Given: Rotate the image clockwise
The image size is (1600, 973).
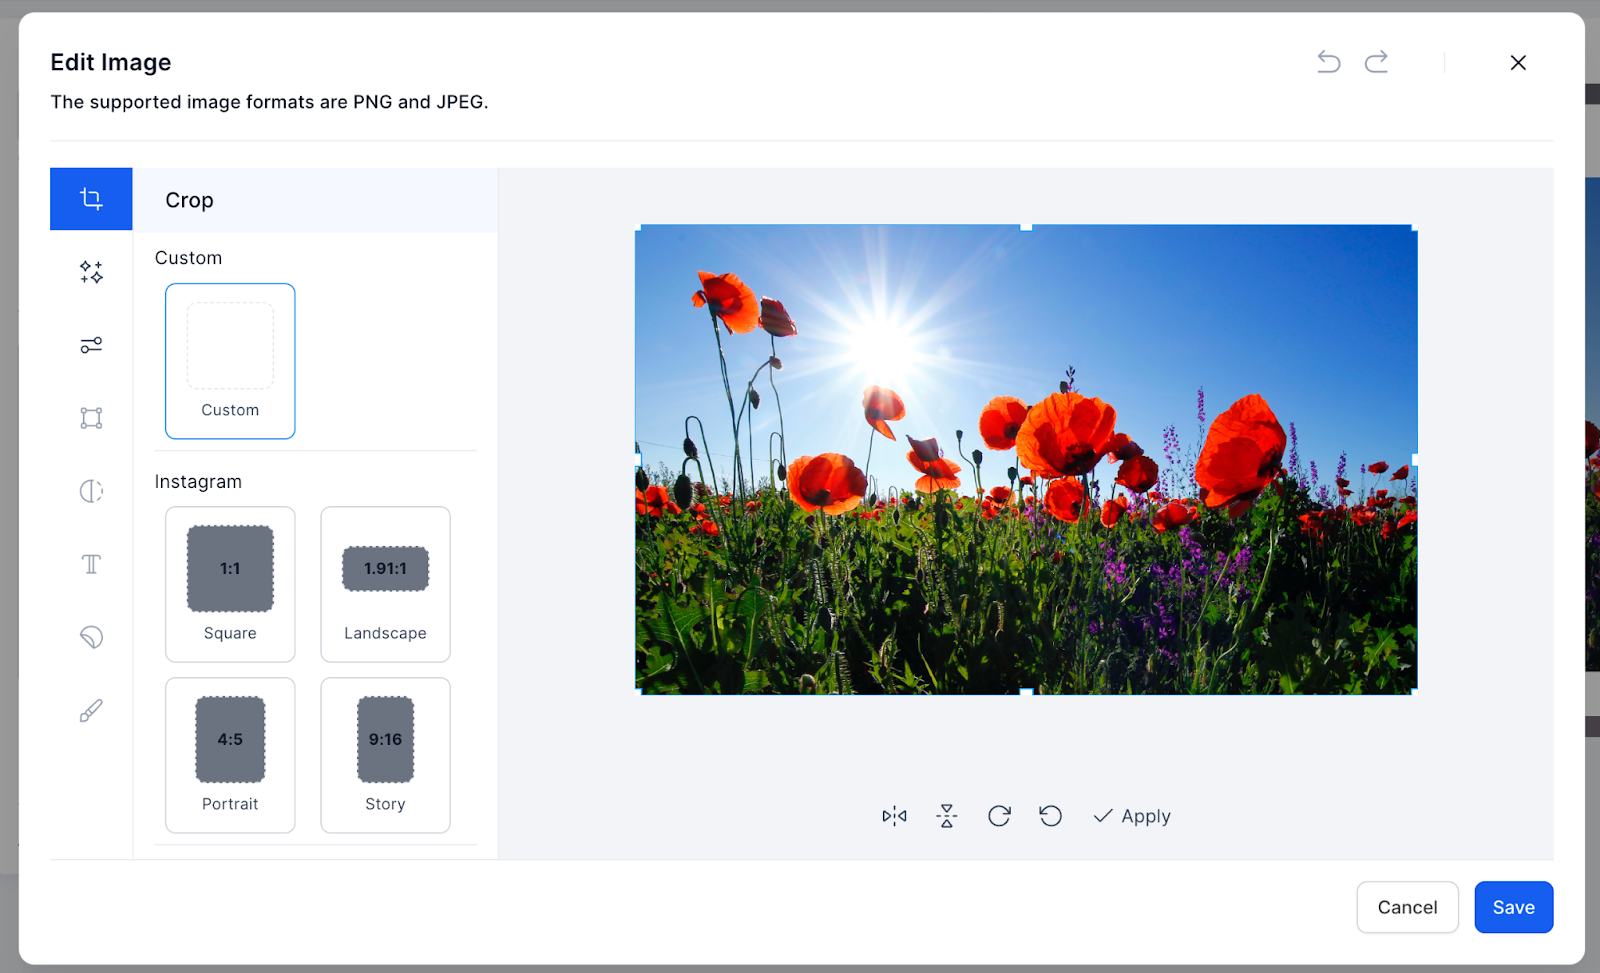Looking at the screenshot, I should (999, 816).
